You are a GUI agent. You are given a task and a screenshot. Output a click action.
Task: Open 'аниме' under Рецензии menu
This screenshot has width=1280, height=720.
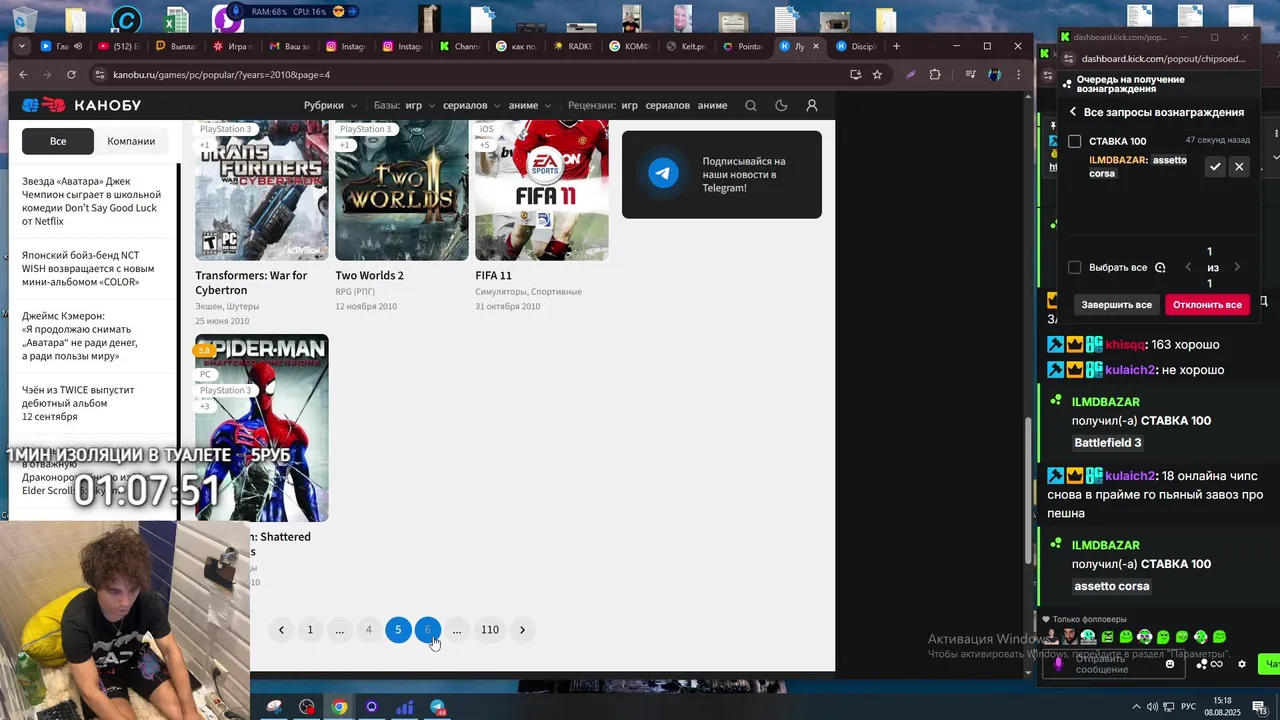713,105
